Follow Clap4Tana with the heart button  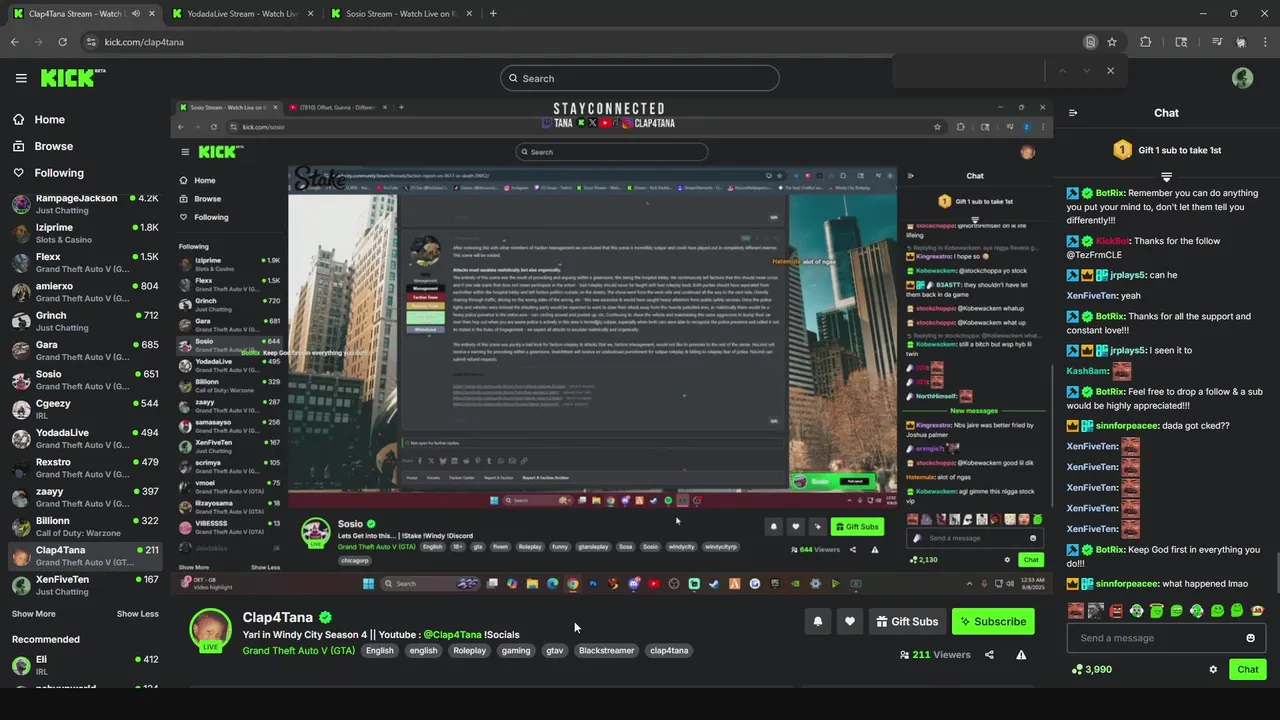click(849, 621)
